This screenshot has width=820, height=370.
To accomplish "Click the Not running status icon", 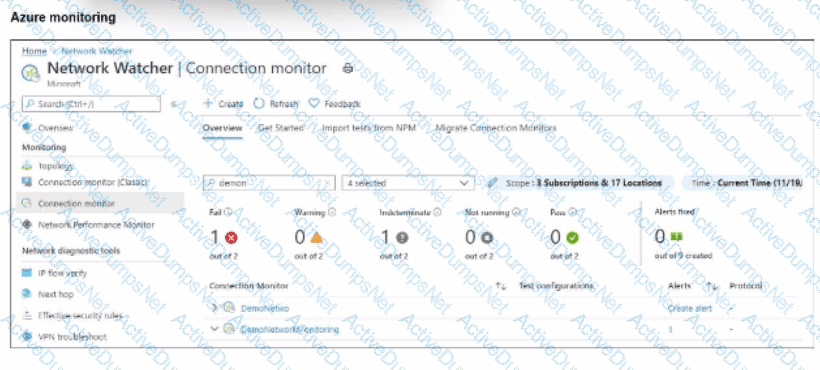I will coord(487,238).
